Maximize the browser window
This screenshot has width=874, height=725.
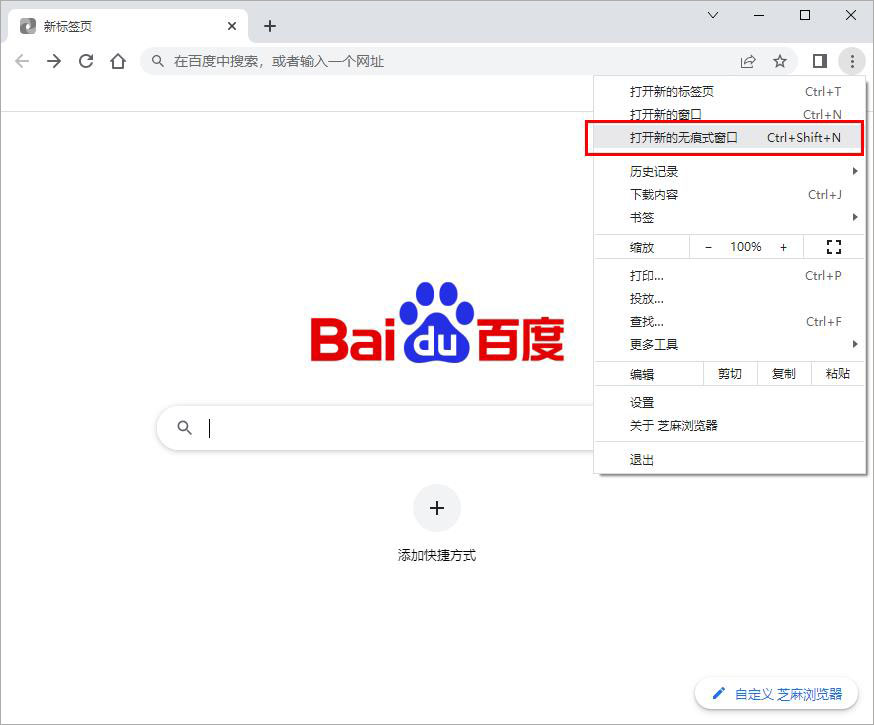click(x=805, y=15)
